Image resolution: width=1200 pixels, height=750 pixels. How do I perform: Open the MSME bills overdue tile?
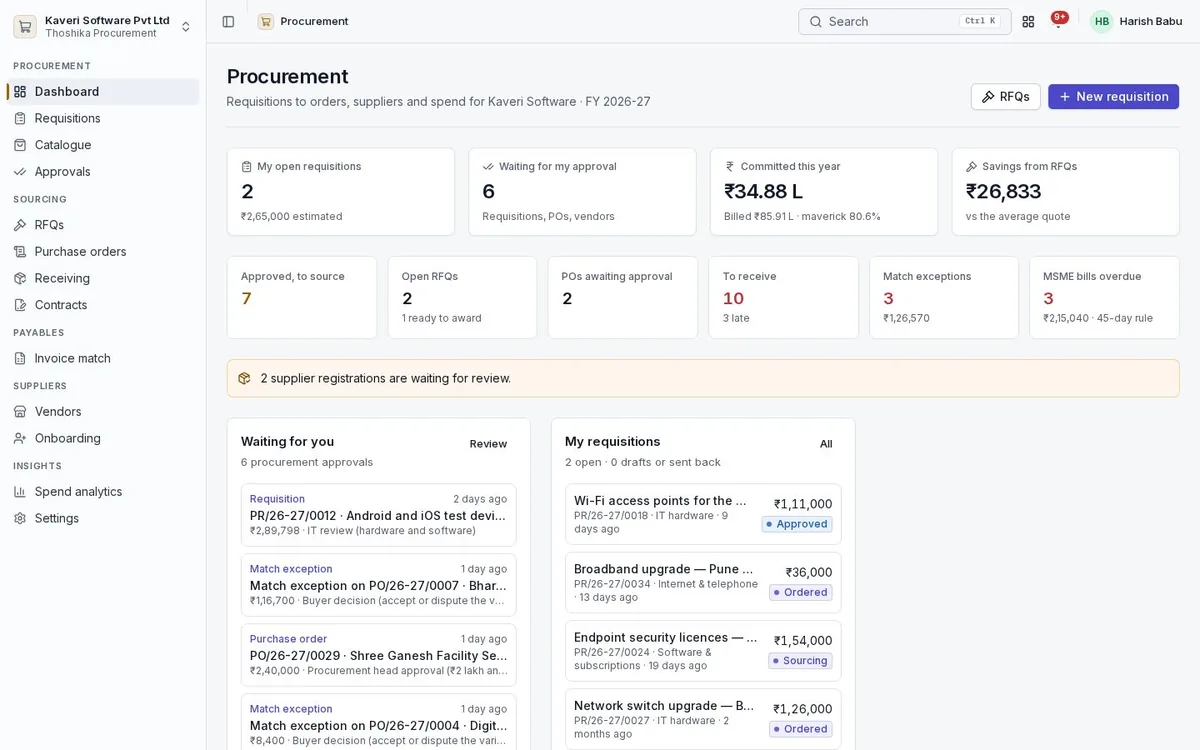click(1104, 297)
